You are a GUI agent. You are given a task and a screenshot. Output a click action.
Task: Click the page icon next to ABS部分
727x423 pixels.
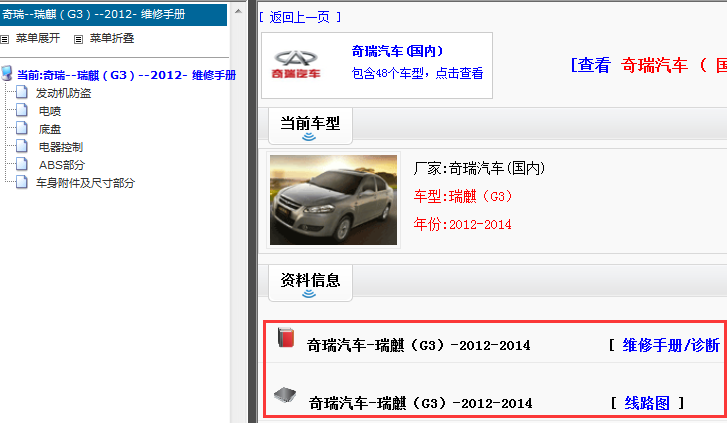pyautogui.click(x=22, y=164)
